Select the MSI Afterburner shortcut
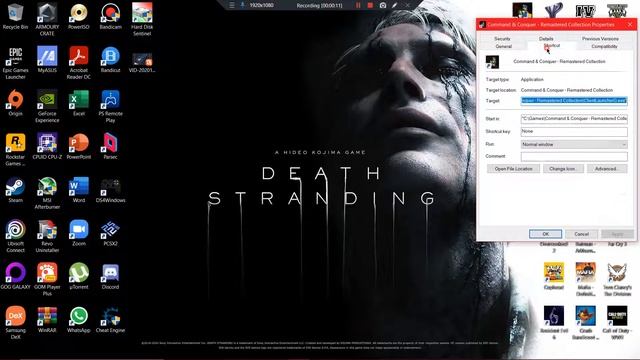This screenshot has width=640, height=360. point(47,193)
